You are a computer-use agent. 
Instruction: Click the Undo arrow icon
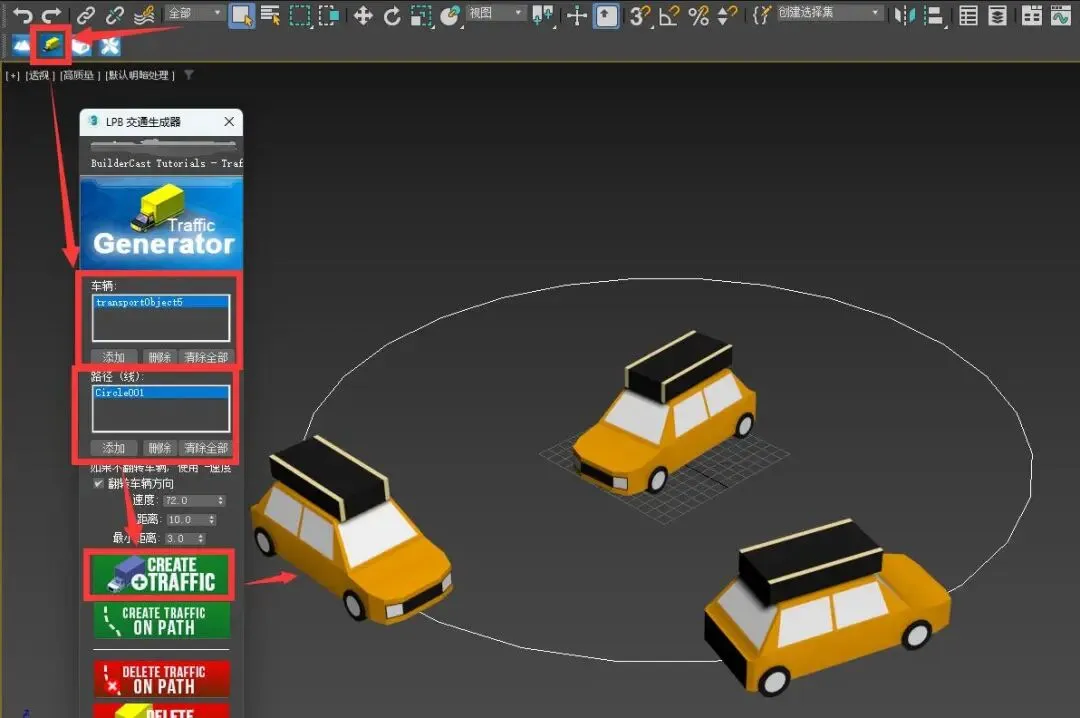coord(22,15)
